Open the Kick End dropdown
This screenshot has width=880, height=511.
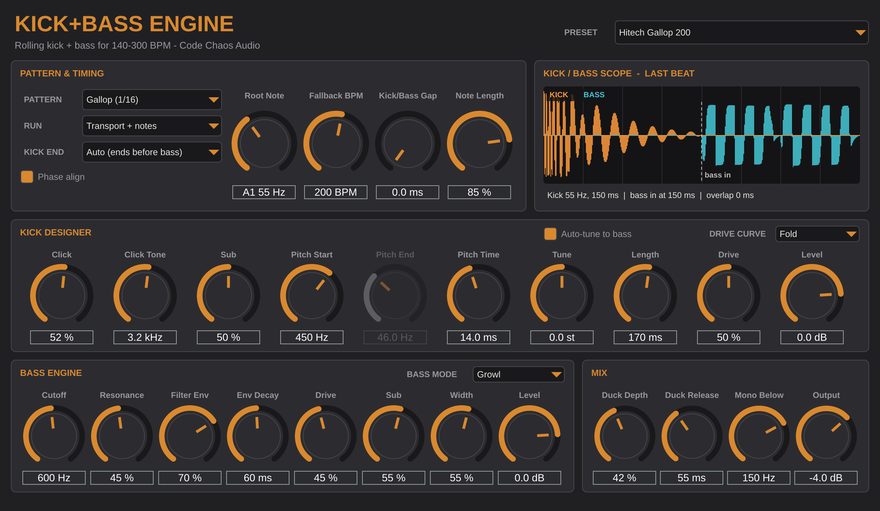[x=152, y=152]
